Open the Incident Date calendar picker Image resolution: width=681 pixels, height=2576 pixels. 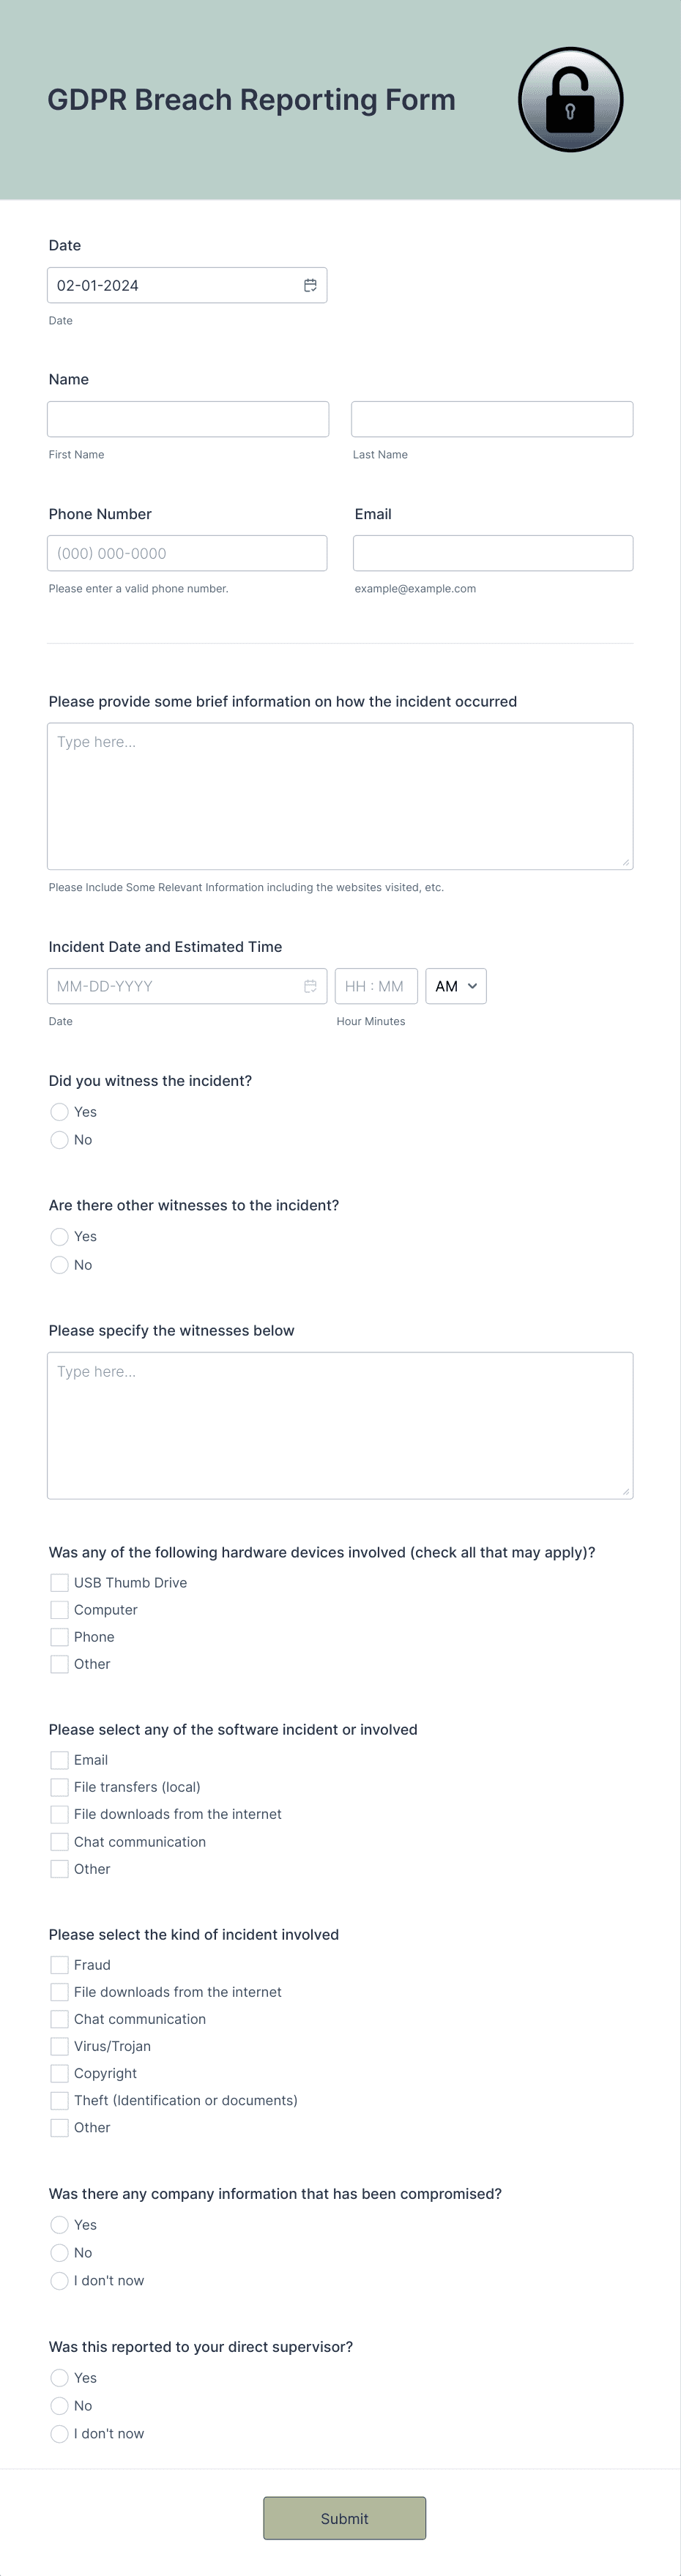[311, 986]
